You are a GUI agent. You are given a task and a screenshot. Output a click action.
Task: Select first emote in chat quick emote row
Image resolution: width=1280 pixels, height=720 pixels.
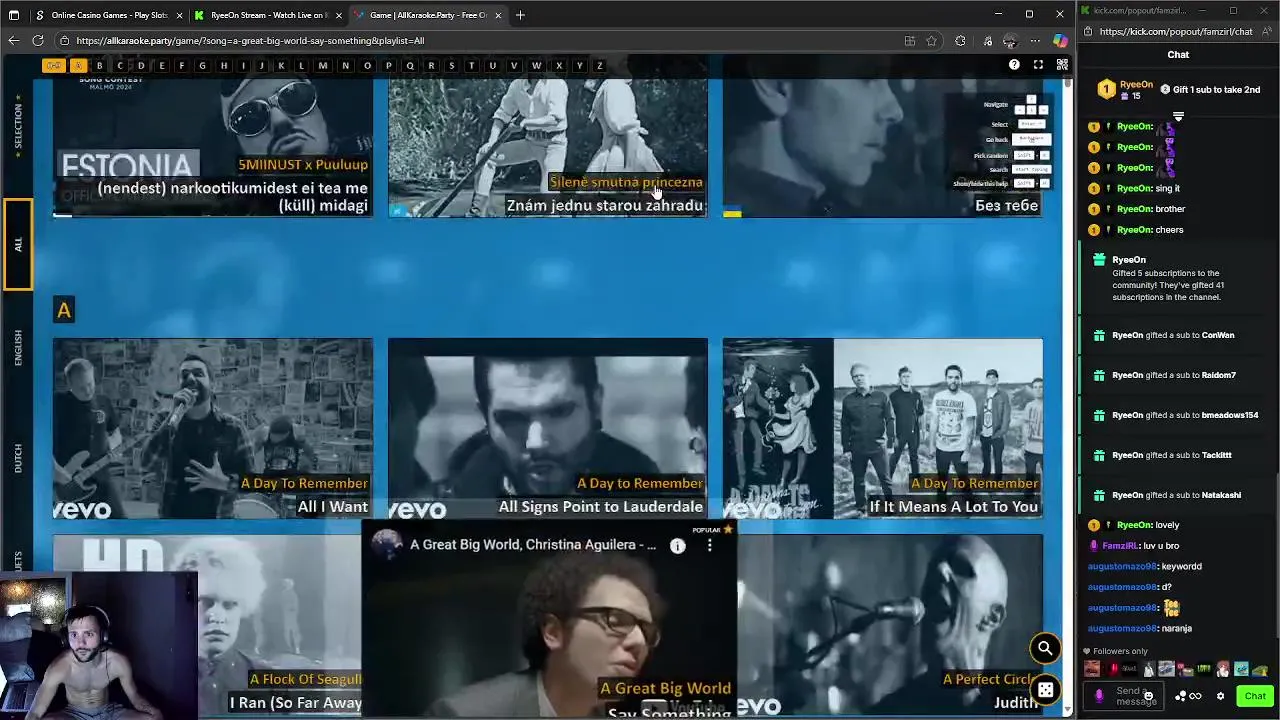pyautogui.click(x=1092, y=669)
